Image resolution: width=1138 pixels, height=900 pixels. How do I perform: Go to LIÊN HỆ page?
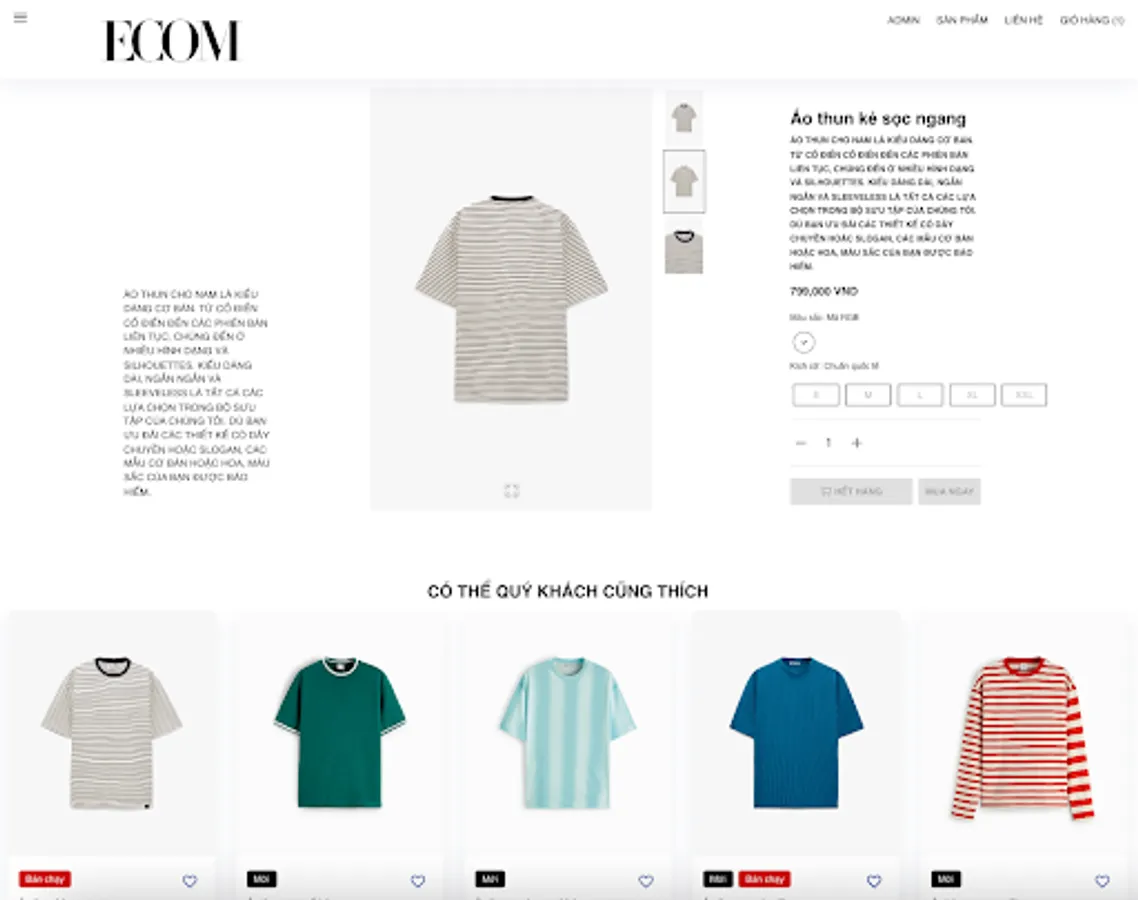1023,20
